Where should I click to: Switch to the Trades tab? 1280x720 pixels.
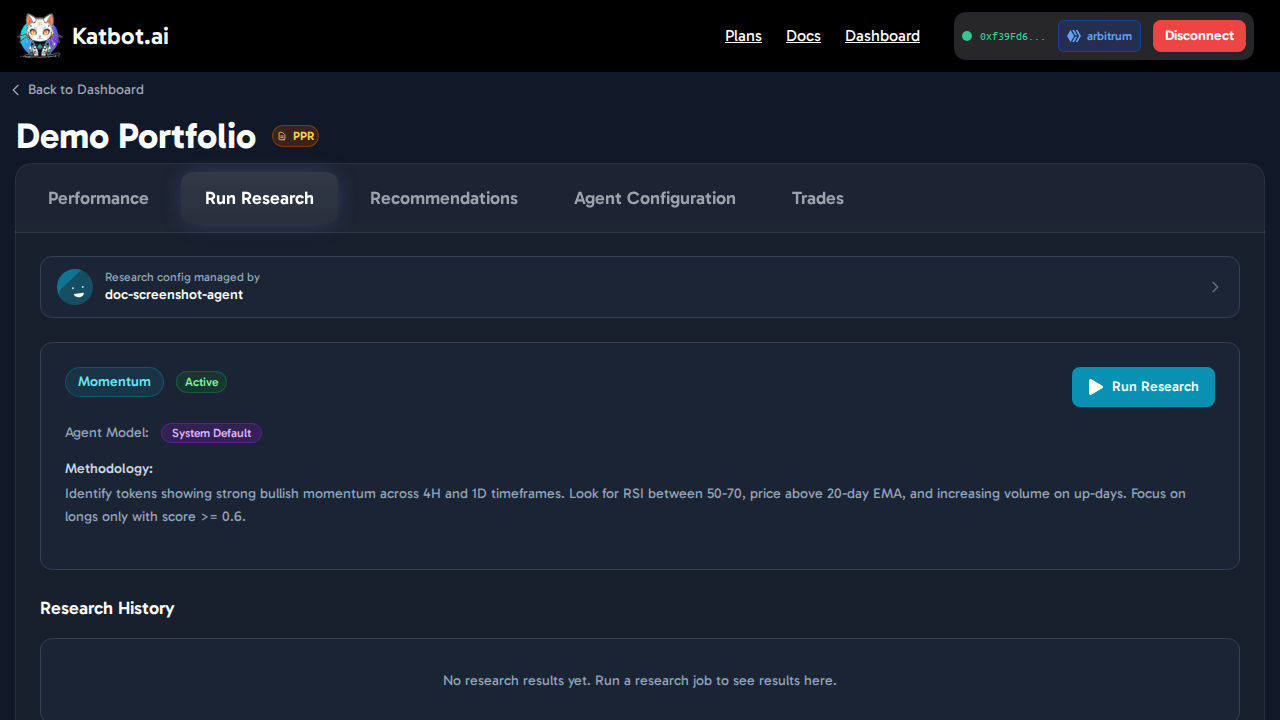[x=818, y=198]
